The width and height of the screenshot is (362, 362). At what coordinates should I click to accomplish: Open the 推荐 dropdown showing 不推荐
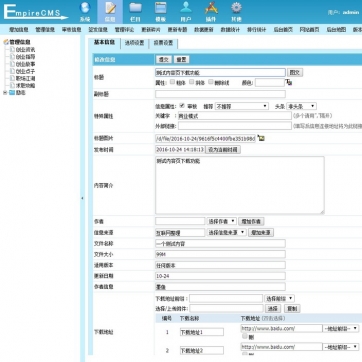point(242,106)
